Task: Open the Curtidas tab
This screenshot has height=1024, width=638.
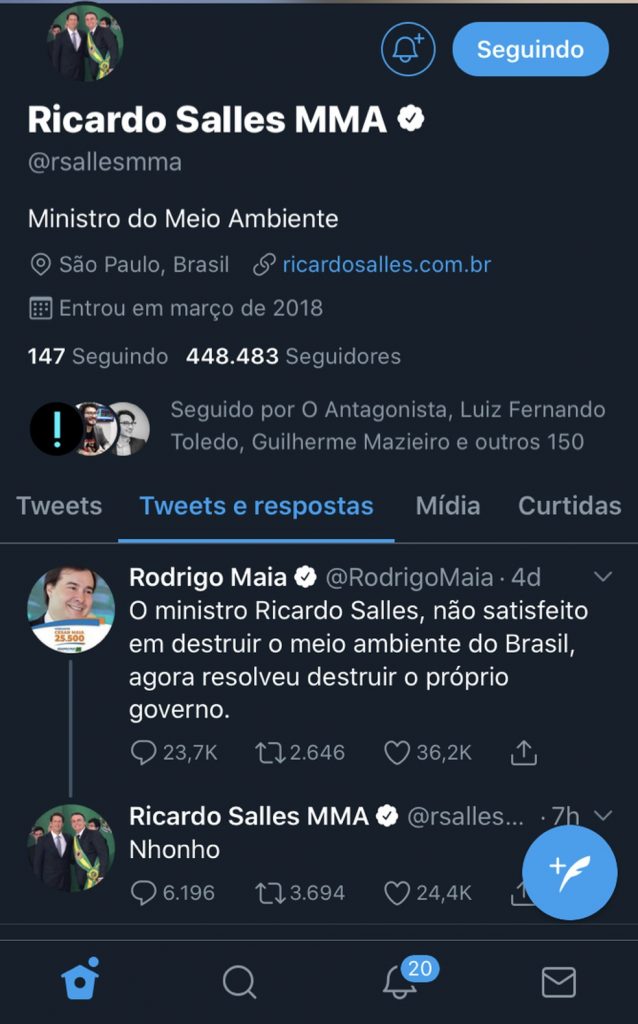Action: 569,506
